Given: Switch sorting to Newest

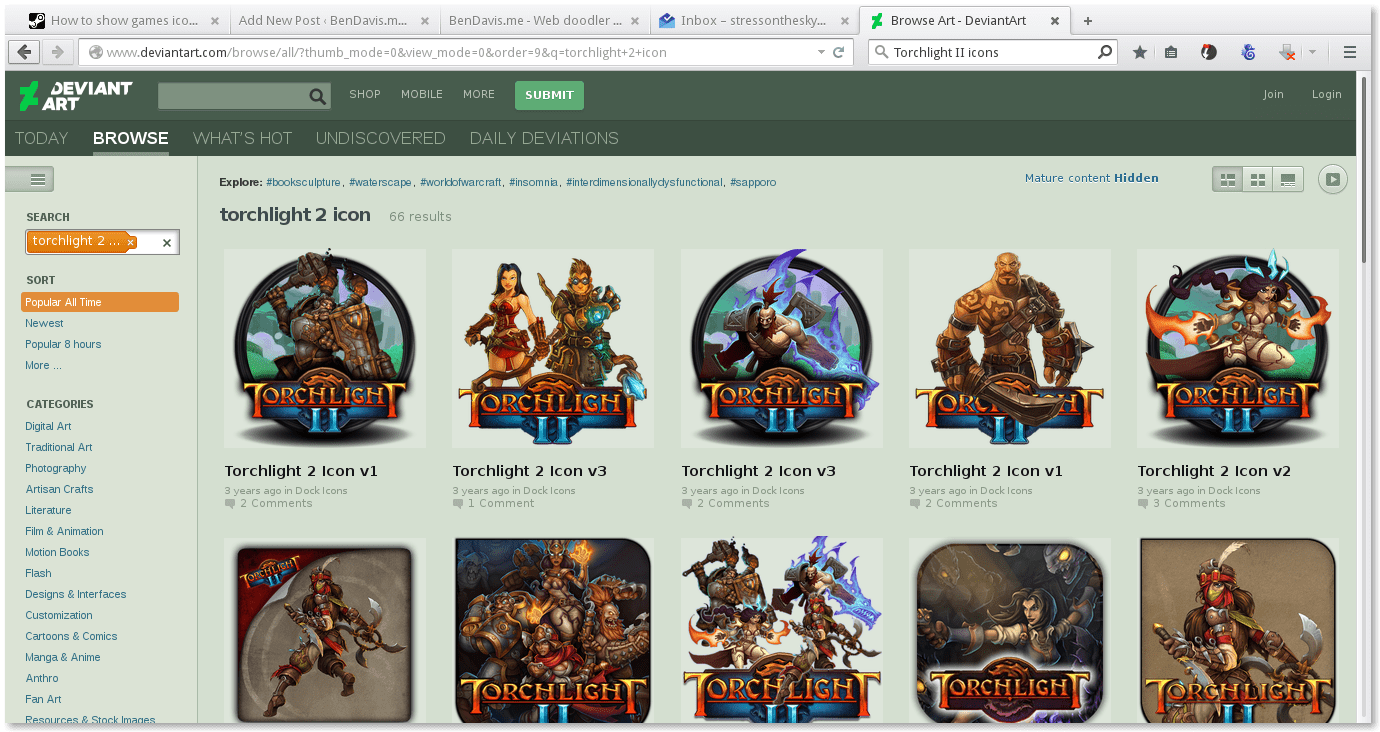Looking at the screenshot, I should [x=44, y=323].
